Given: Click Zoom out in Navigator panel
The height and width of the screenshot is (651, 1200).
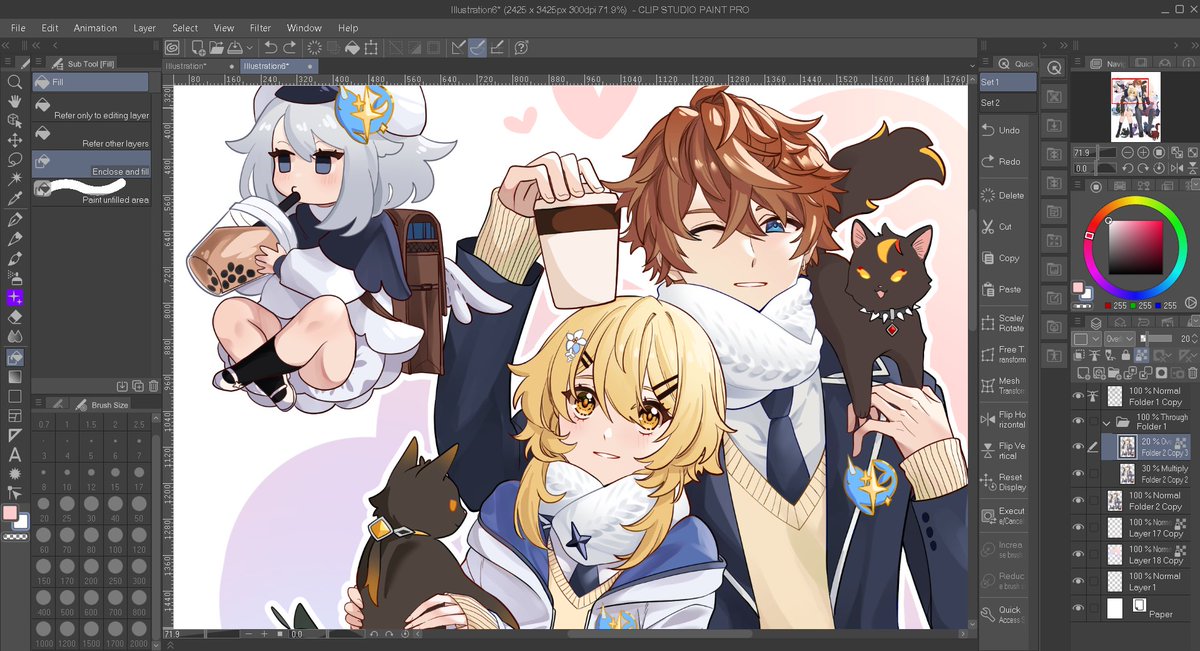Looking at the screenshot, I should point(1129,152).
